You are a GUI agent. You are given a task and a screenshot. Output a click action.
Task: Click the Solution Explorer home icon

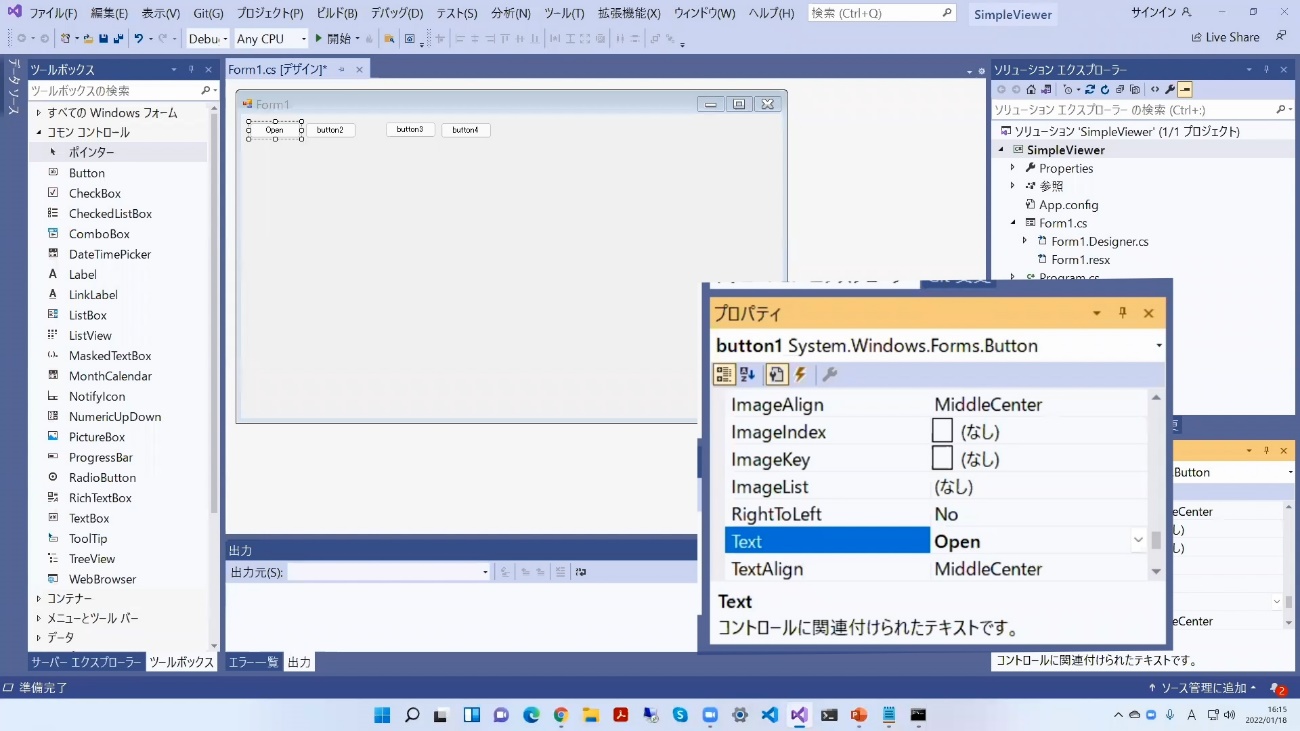1031,89
